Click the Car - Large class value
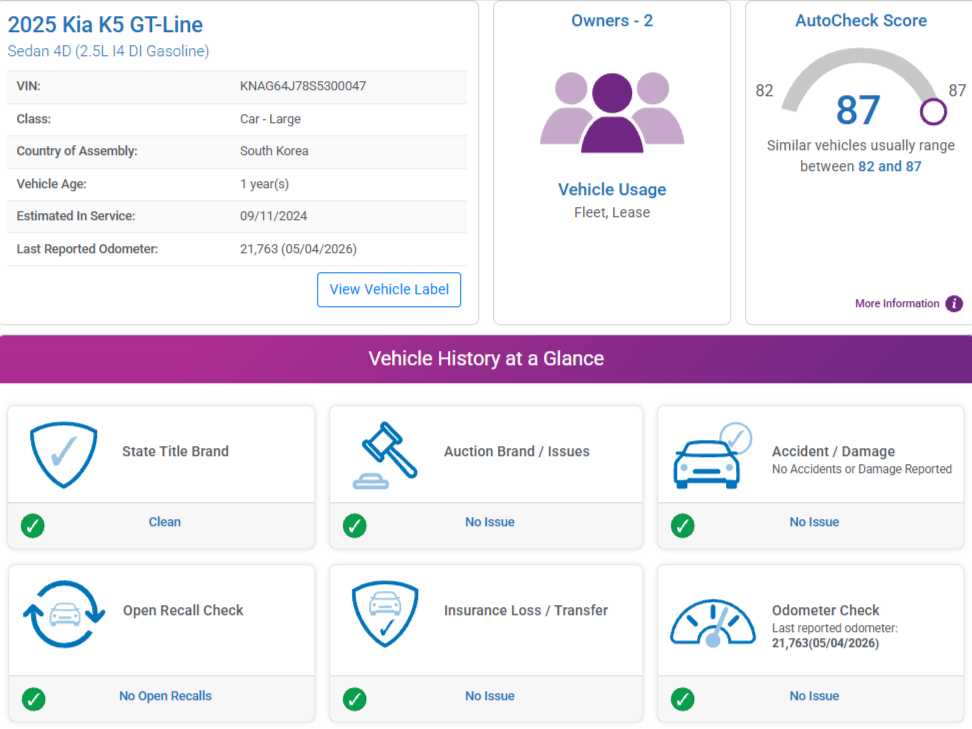This screenshot has height=729, width=972. tap(270, 119)
